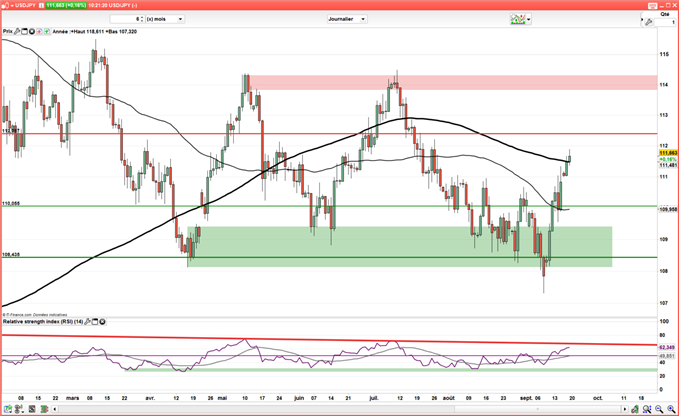The image size is (679, 416).
Task: Click the horizontal time scrollbar thumb
Action: click(x=538, y=409)
